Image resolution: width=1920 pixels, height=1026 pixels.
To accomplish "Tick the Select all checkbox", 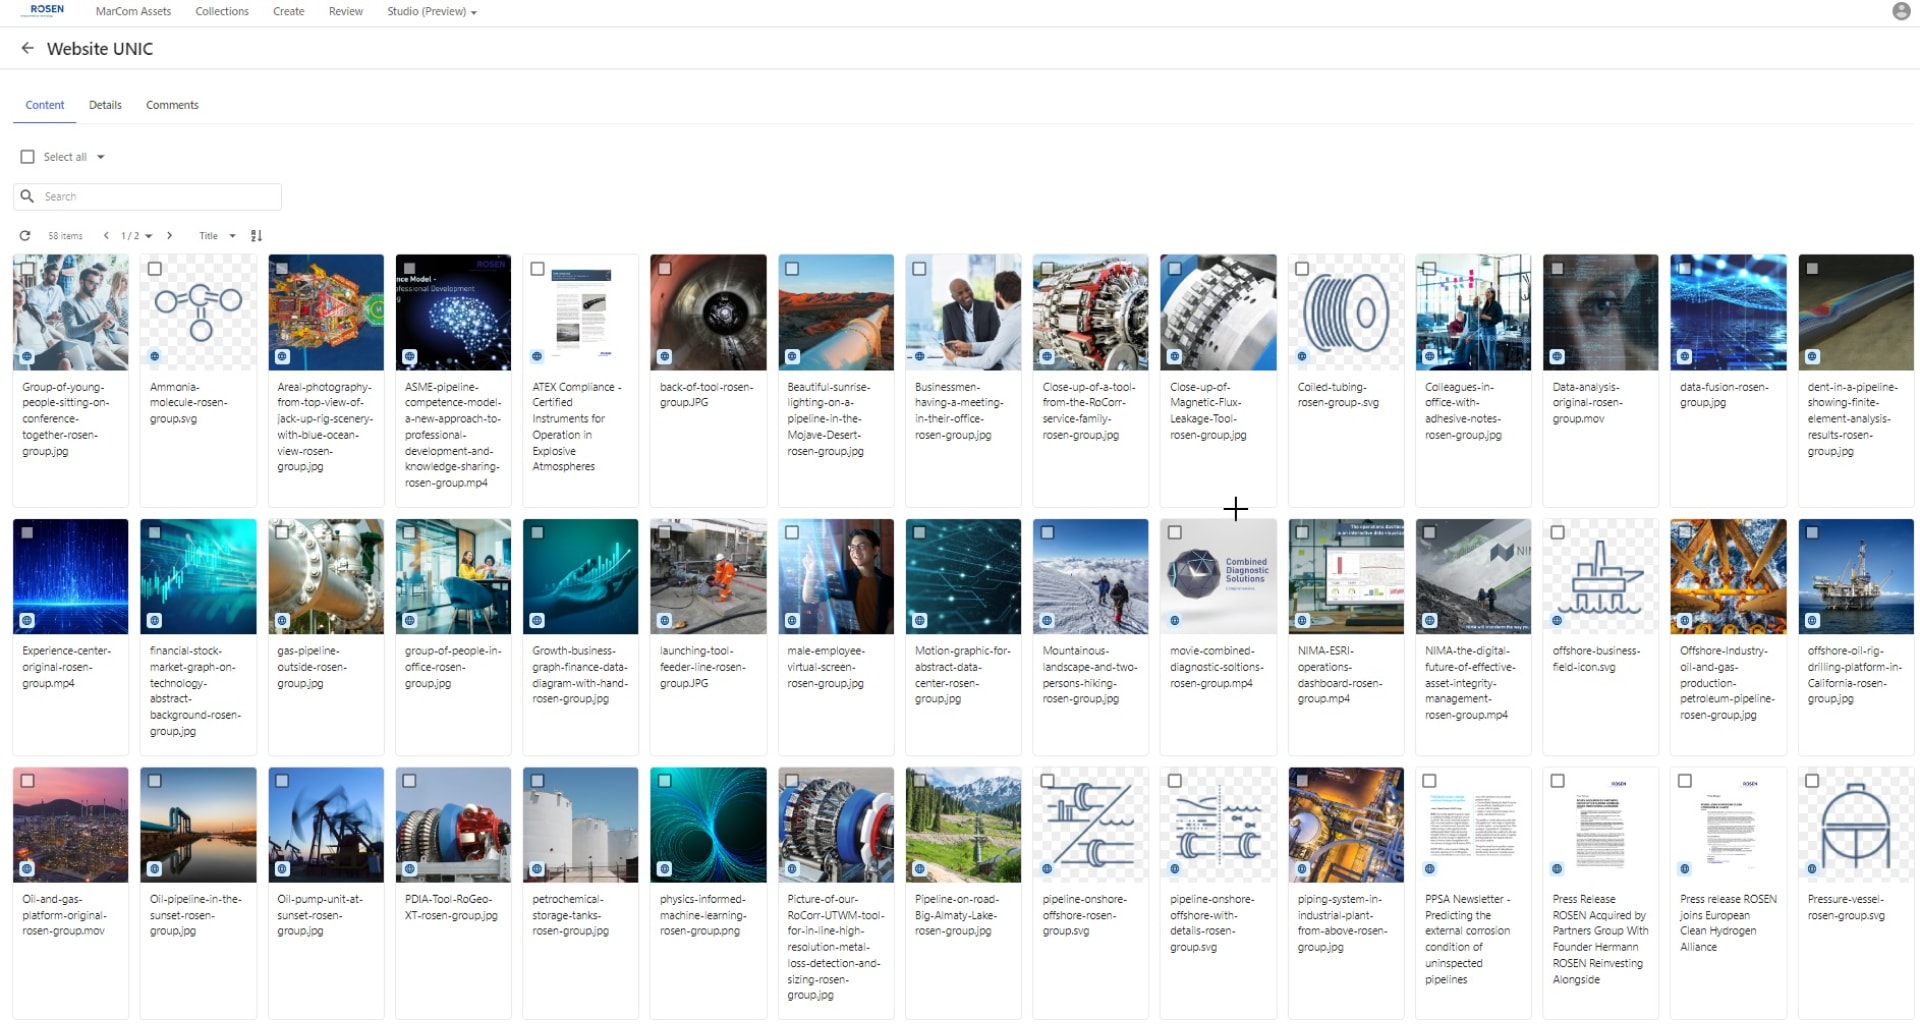I will pos(28,157).
